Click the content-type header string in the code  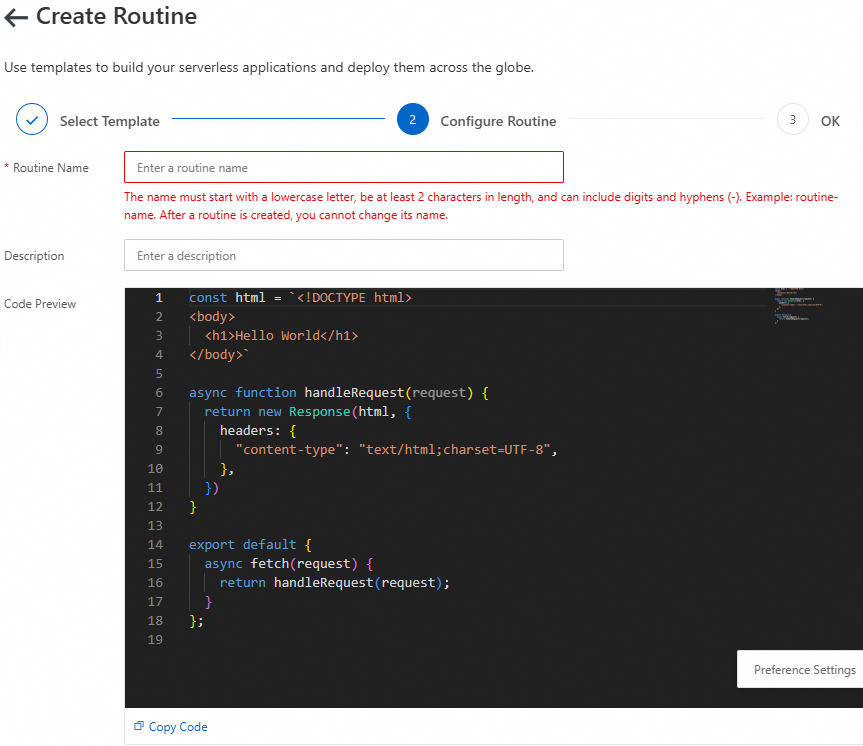coord(293,450)
